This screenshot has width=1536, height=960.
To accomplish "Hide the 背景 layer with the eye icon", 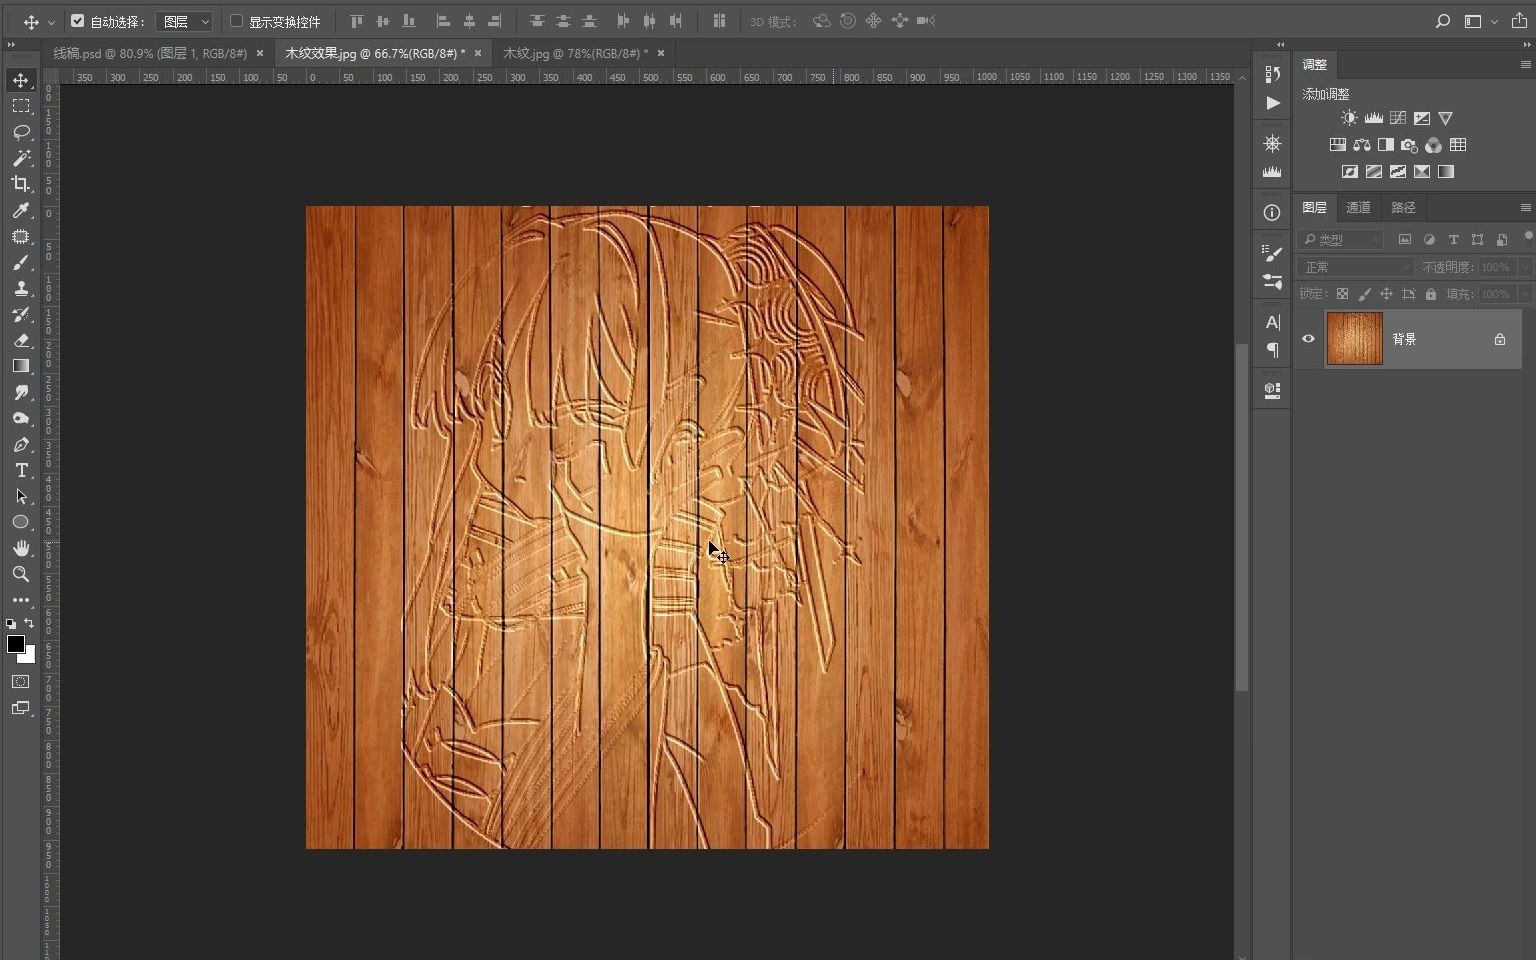I will coord(1308,339).
